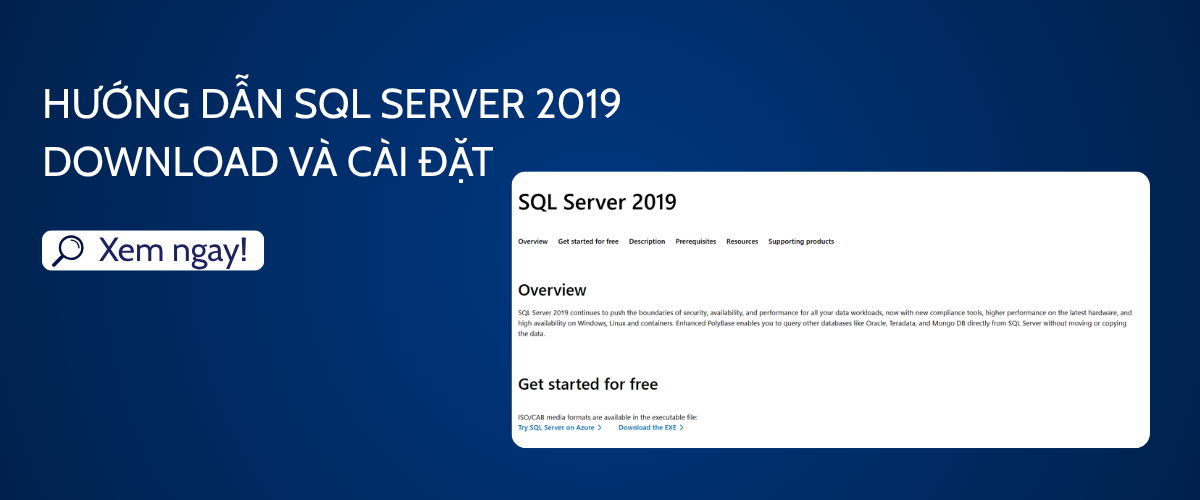Click the Overview description paragraph

(x=825, y=323)
